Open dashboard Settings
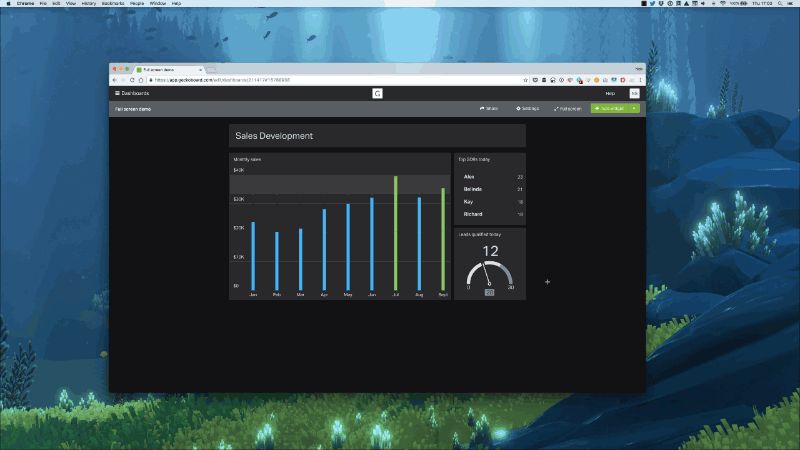 tap(528, 109)
